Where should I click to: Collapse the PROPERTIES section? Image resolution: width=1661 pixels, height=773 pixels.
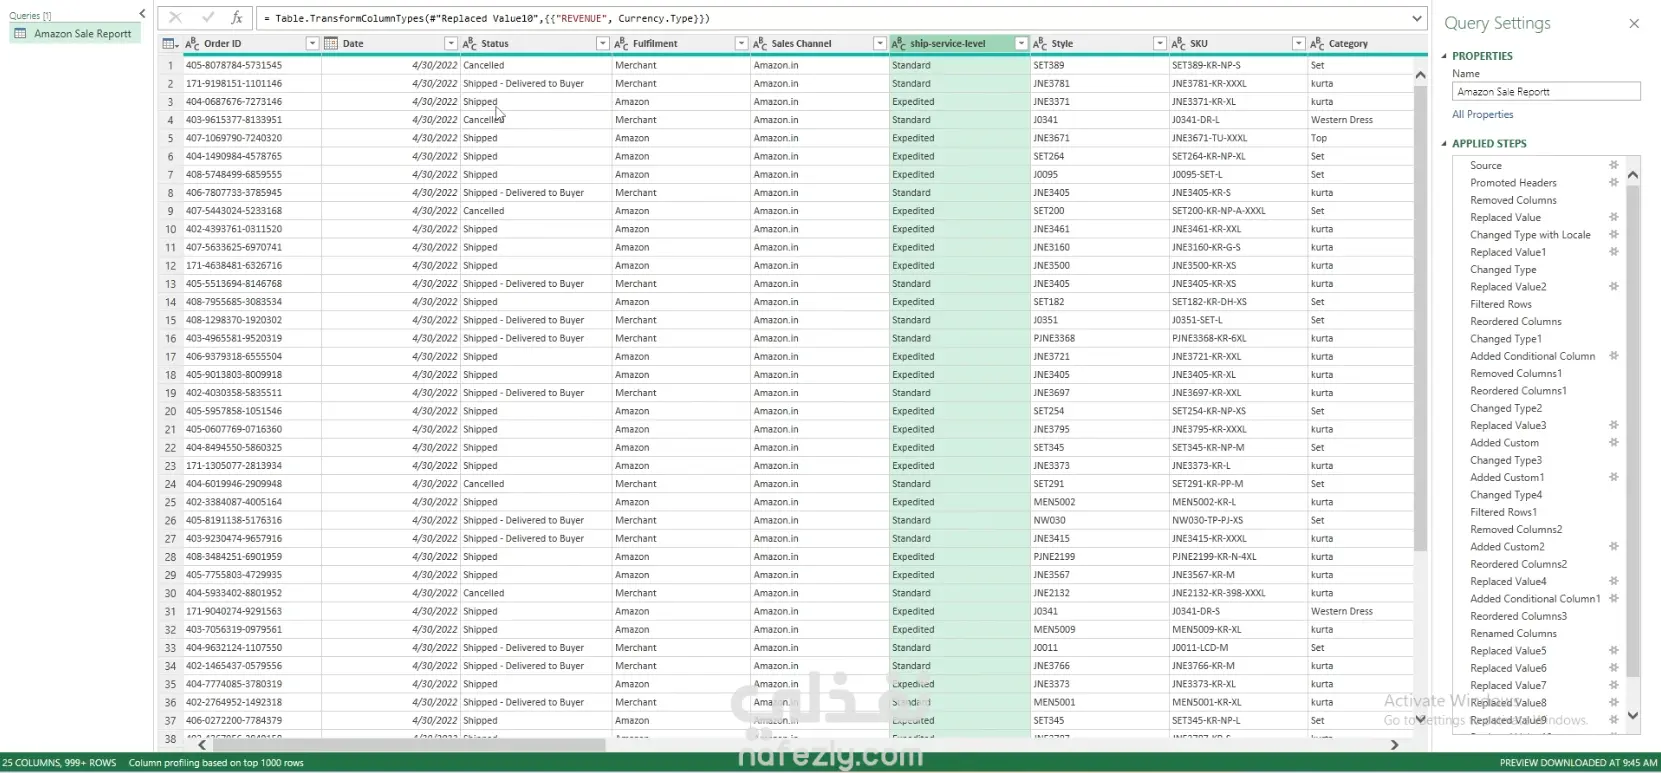tap(1444, 56)
